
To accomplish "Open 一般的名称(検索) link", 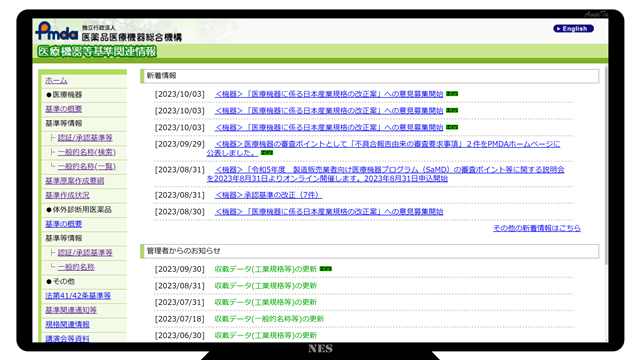I will [x=87, y=152].
